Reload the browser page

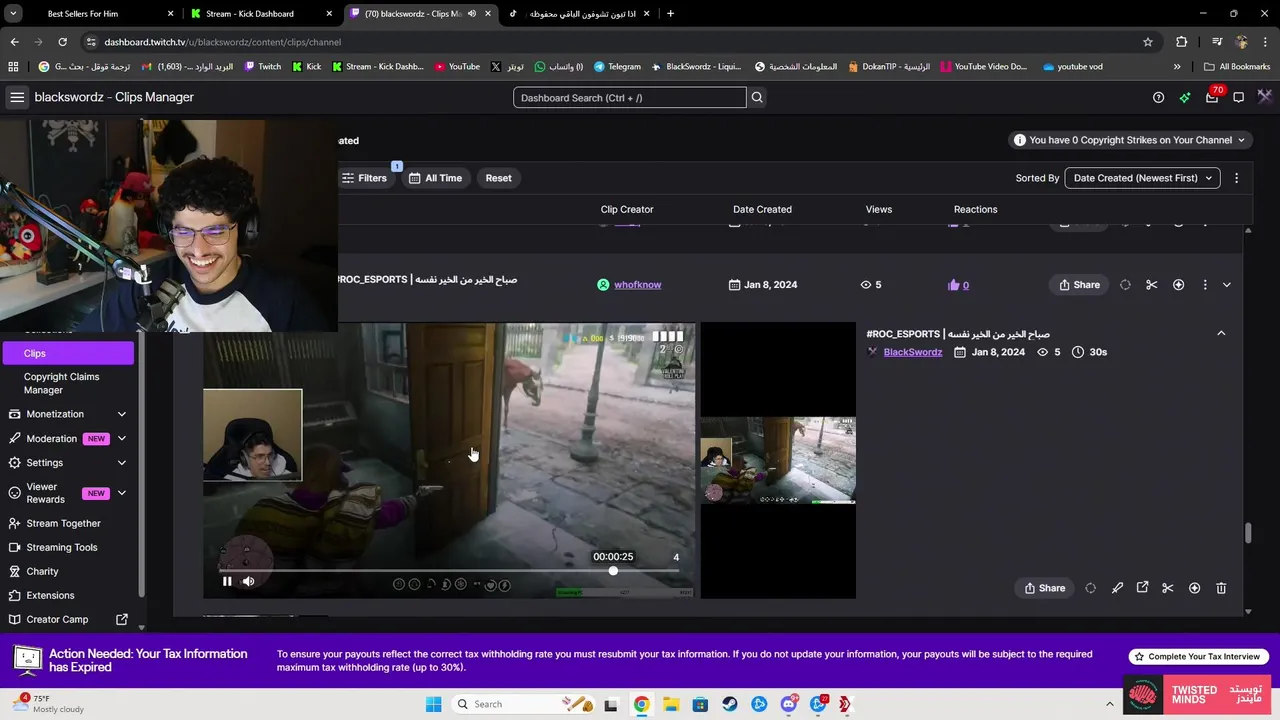(62, 42)
